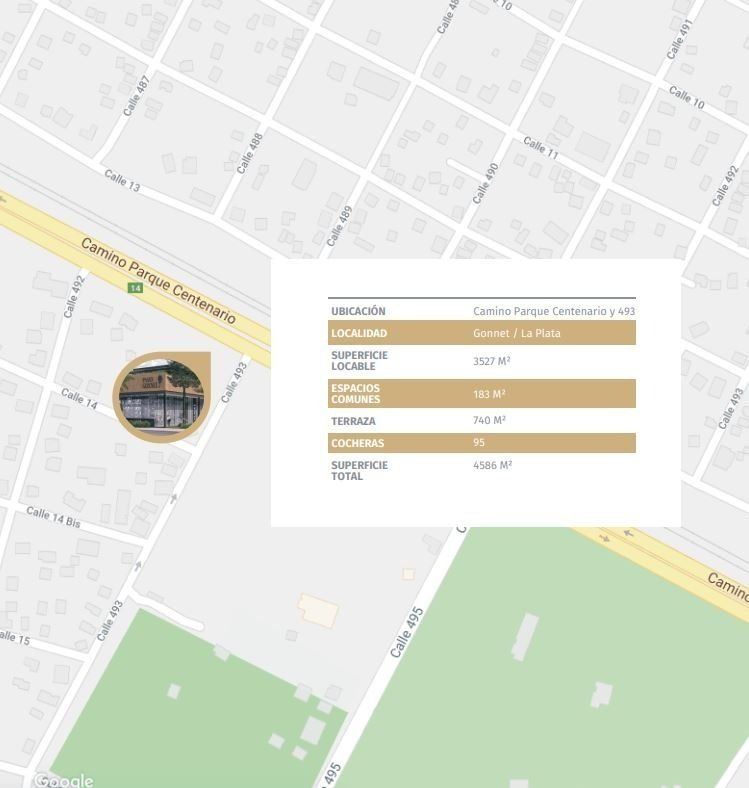Select the Camino Parque Centenario road label
Viewport: 749px width, 788px height.
(157, 281)
